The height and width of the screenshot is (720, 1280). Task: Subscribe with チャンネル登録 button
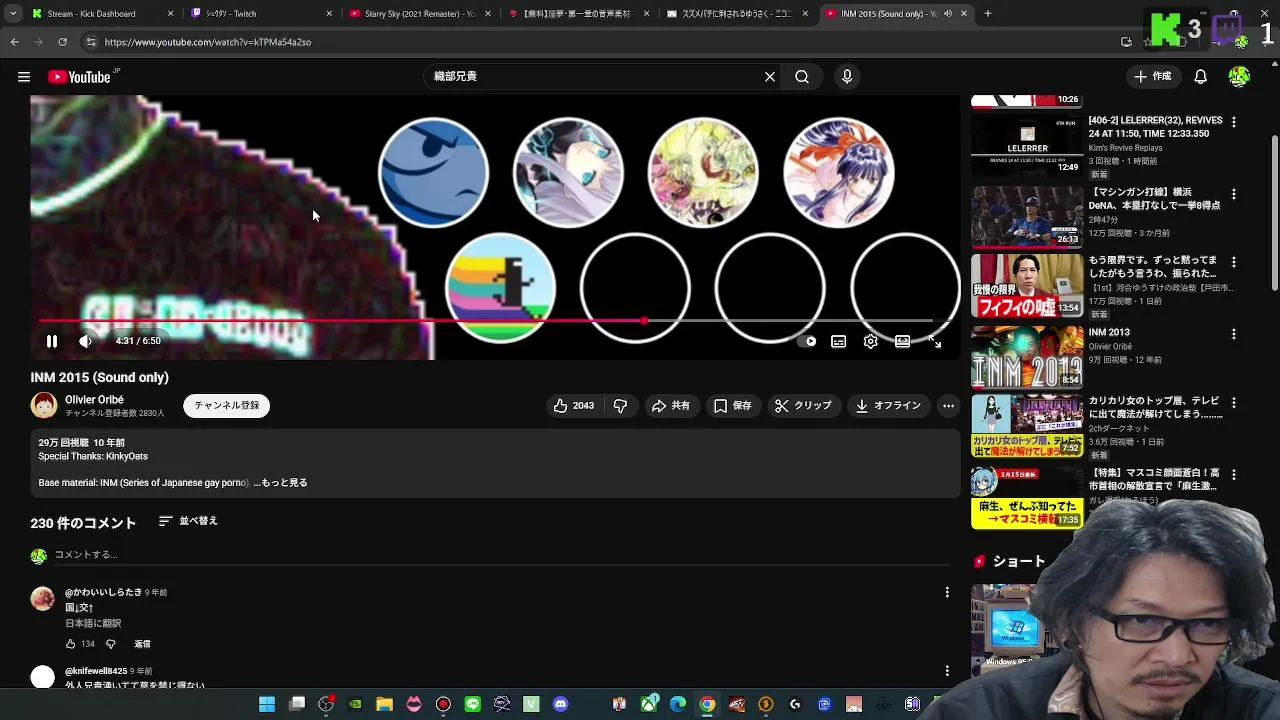click(x=226, y=405)
